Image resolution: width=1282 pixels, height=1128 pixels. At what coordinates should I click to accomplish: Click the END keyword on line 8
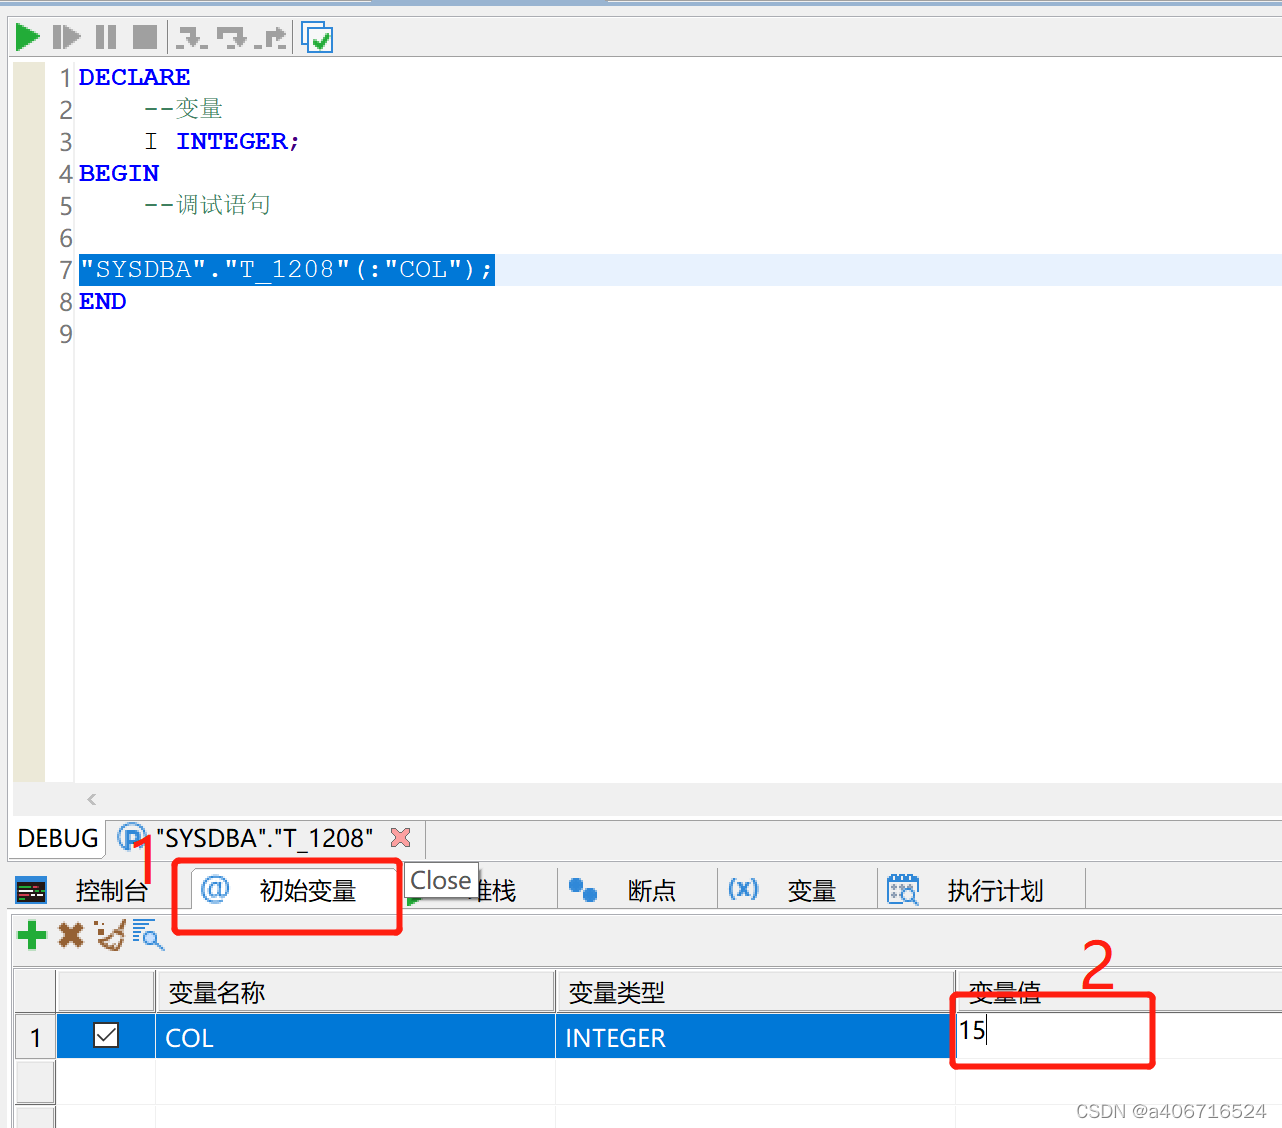point(102,301)
